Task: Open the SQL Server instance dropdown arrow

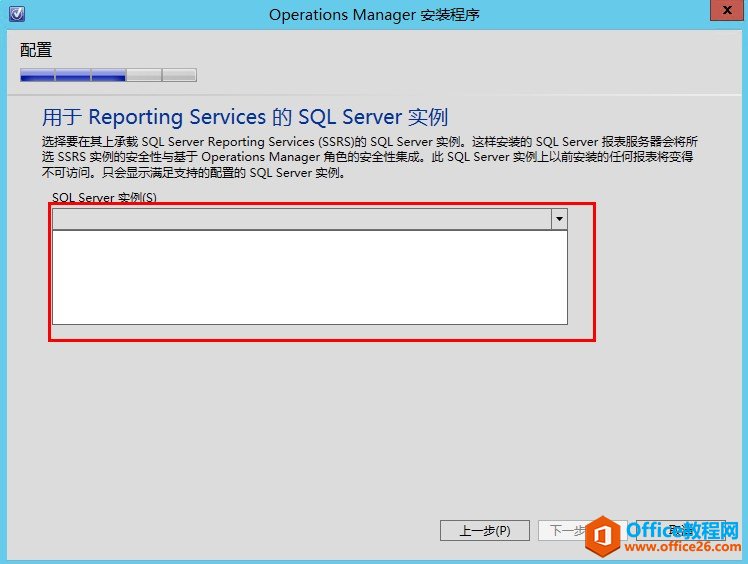Action: [x=559, y=219]
